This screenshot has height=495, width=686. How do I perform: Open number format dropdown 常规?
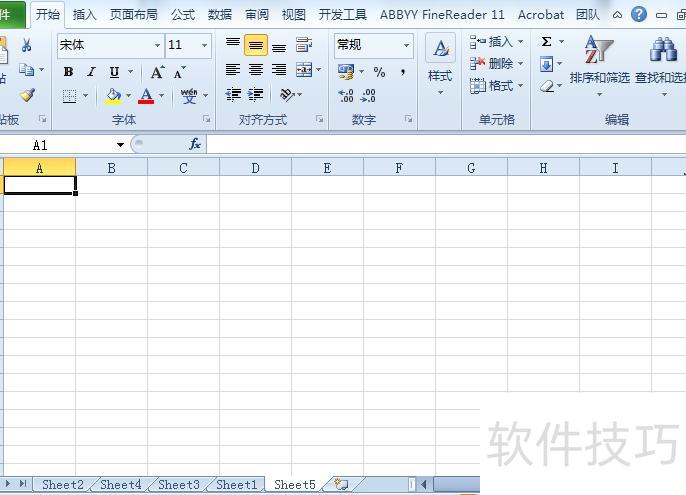tap(406, 46)
